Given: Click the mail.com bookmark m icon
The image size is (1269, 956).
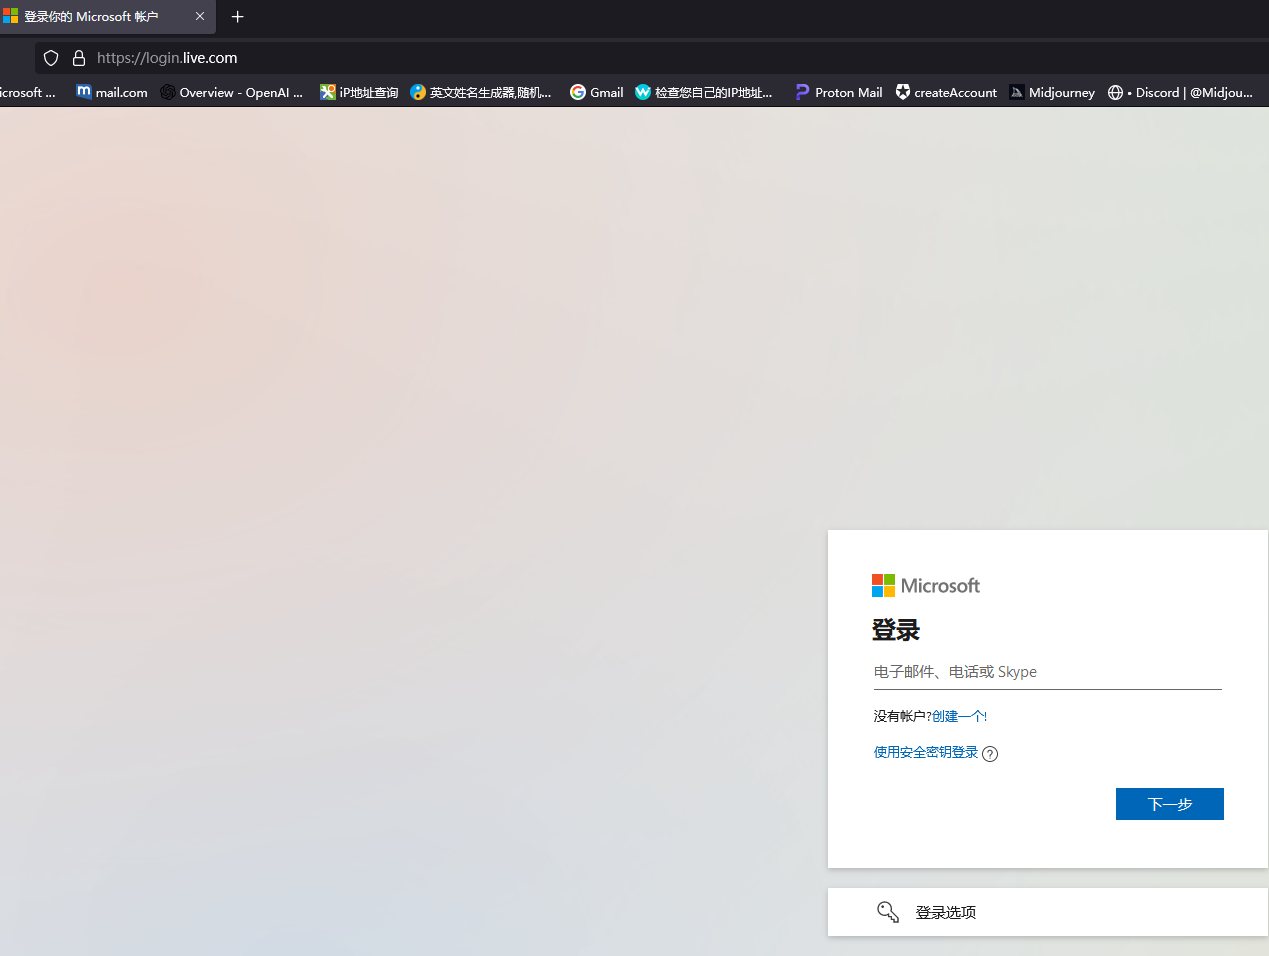Looking at the screenshot, I should tap(84, 92).
